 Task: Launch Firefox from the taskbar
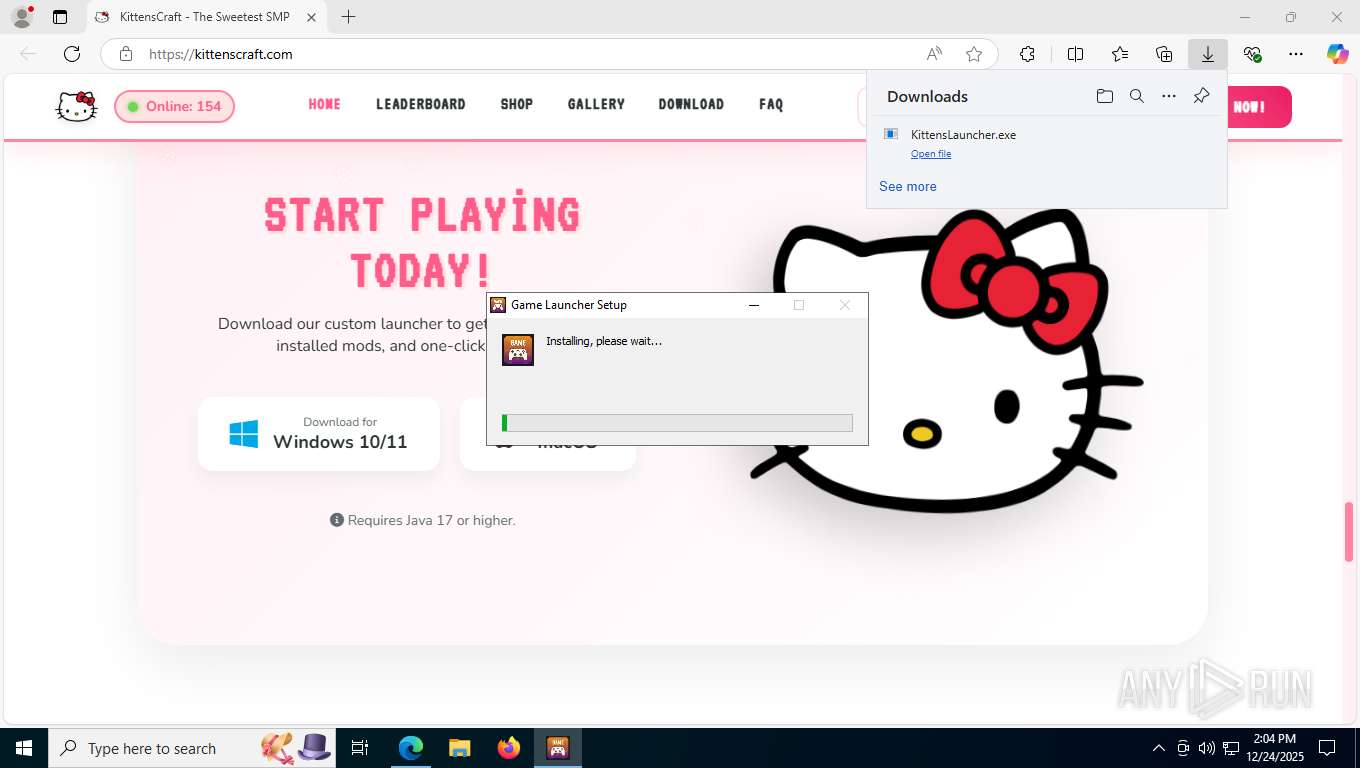point(509,748)
